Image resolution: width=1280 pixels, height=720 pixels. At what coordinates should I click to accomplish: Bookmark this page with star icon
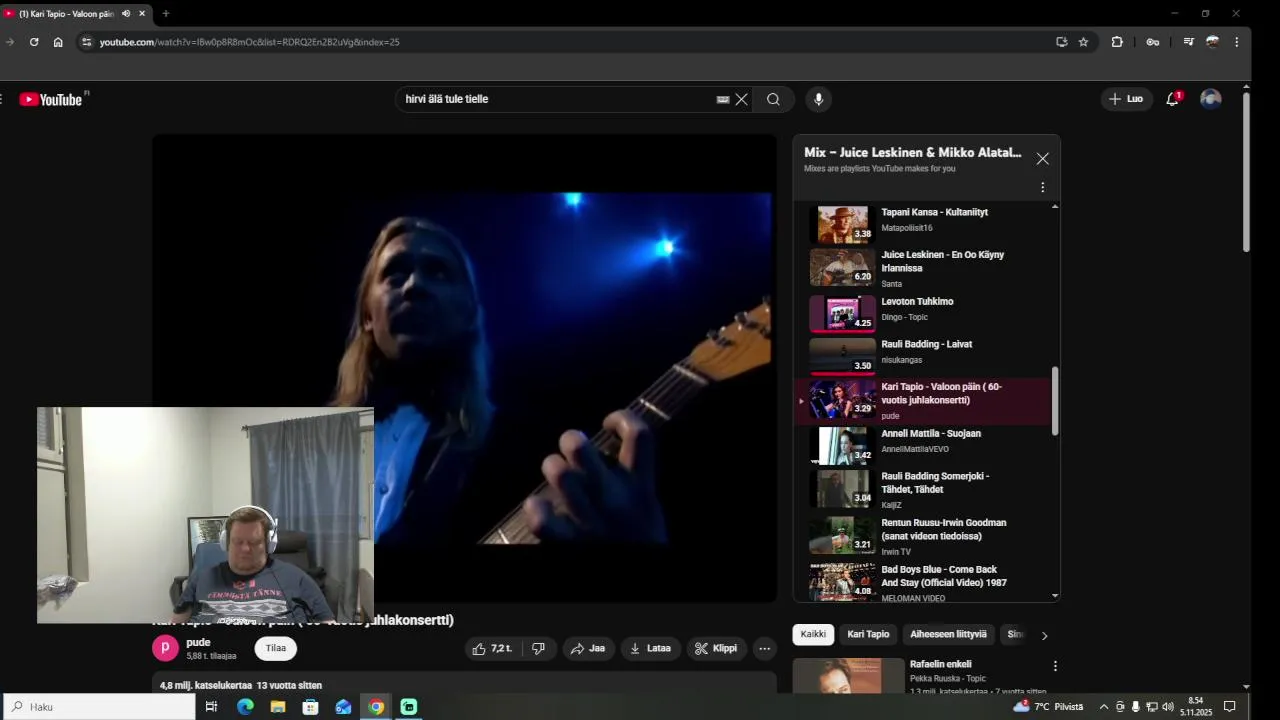click(1083, 42)
